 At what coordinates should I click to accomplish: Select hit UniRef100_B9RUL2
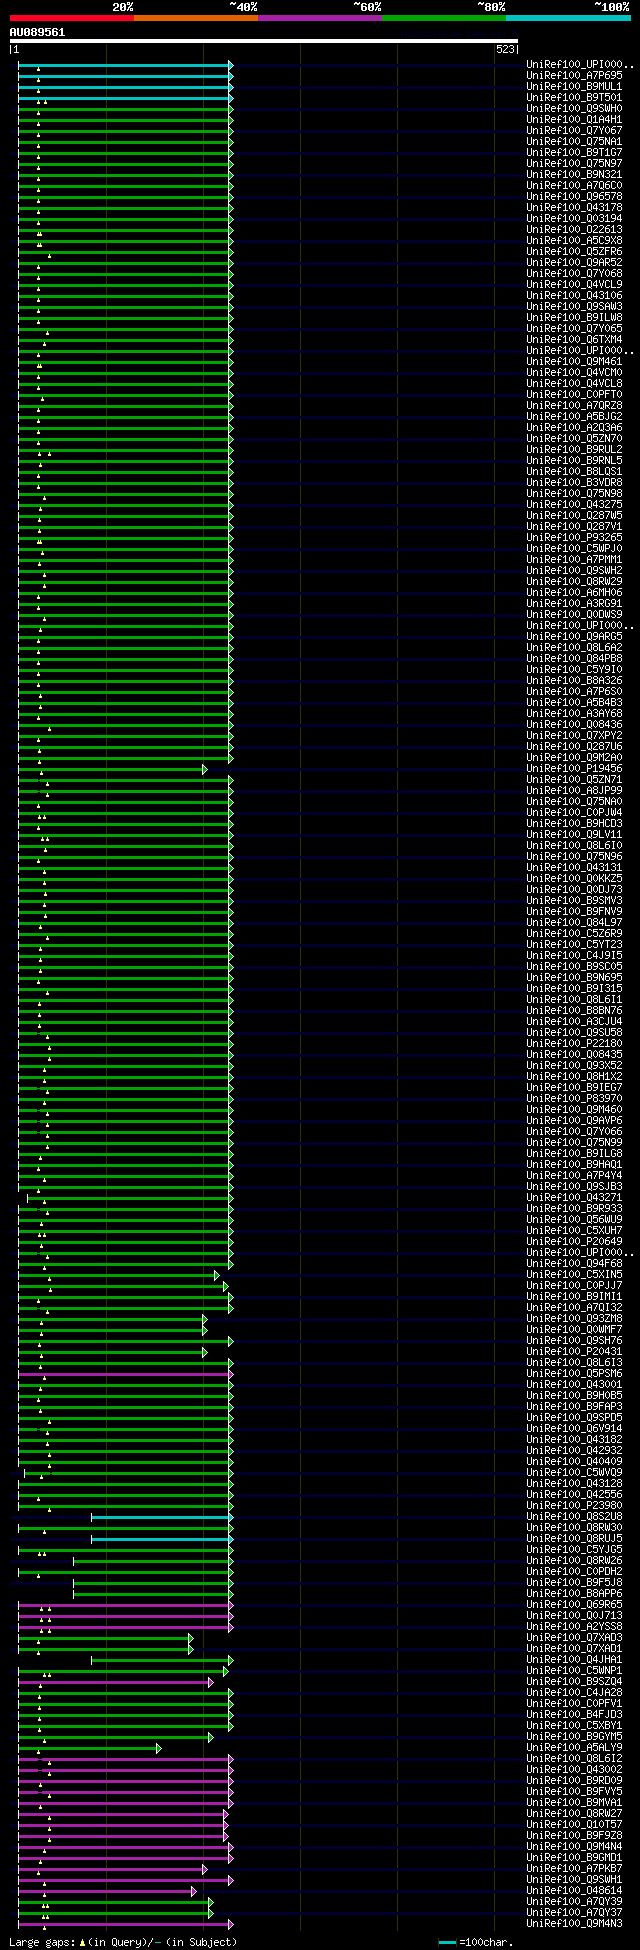(574, 449)
